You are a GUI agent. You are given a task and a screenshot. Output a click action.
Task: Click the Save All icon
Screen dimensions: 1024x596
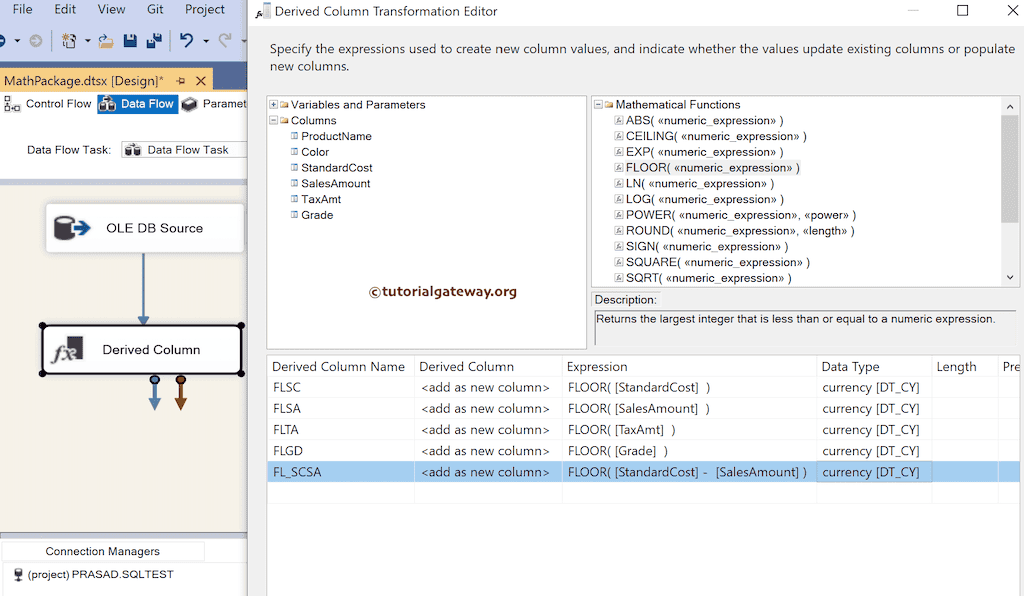point(156,40)
